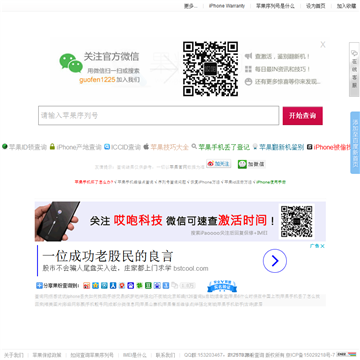Click the Apple logo beside 苹果技巧大全
360x360 pixels.
[146, 146]
